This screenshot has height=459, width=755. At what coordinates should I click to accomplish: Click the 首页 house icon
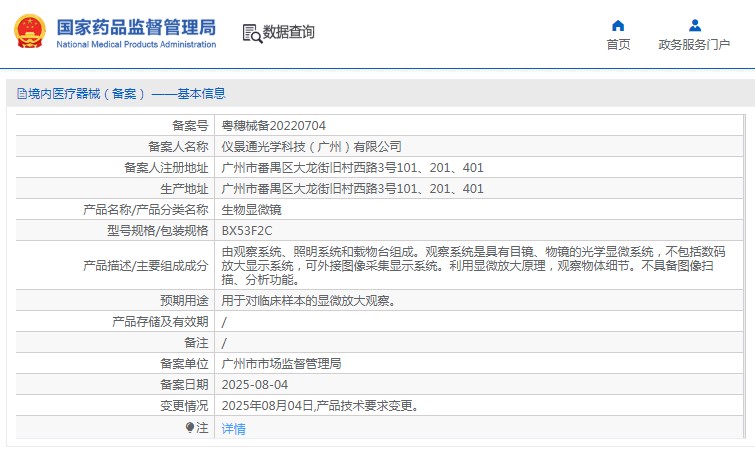618,25
